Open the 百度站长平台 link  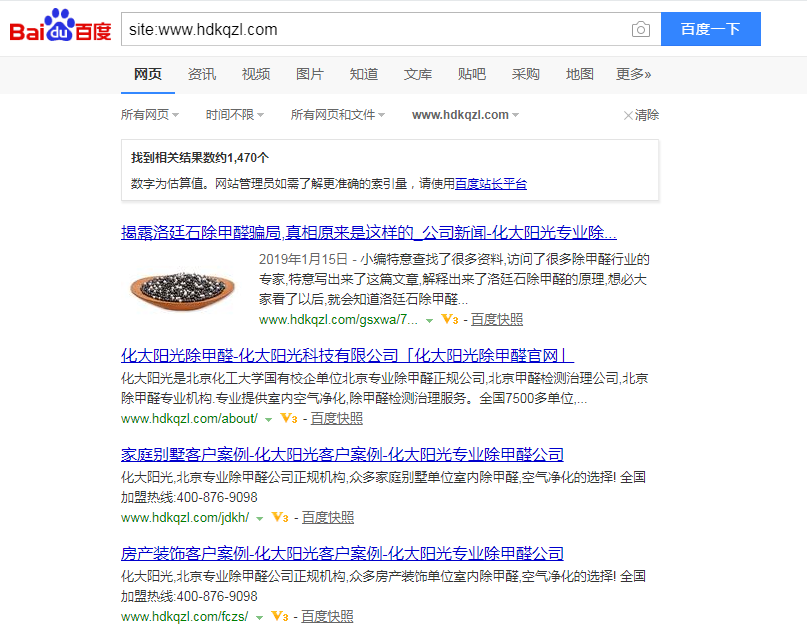(491, 184)
